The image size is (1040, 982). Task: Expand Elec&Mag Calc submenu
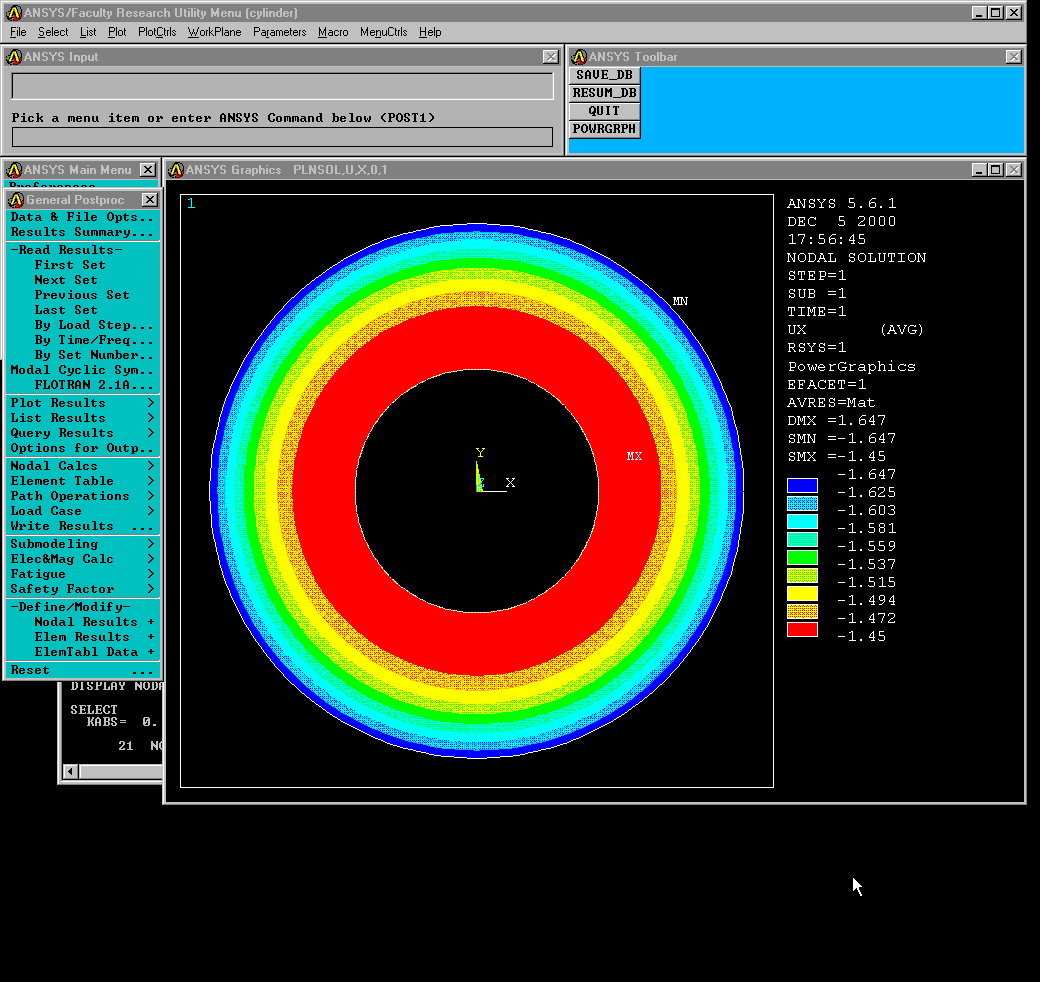(82, 559)
